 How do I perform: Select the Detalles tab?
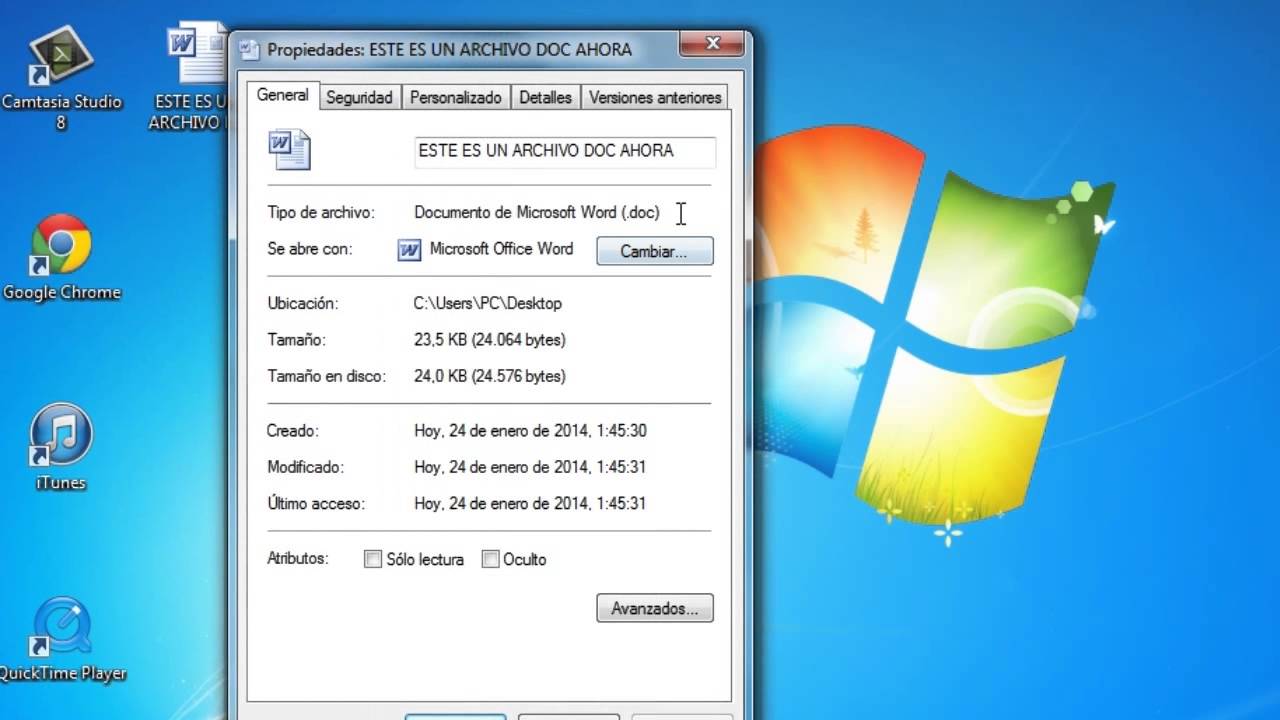(545, 98)
